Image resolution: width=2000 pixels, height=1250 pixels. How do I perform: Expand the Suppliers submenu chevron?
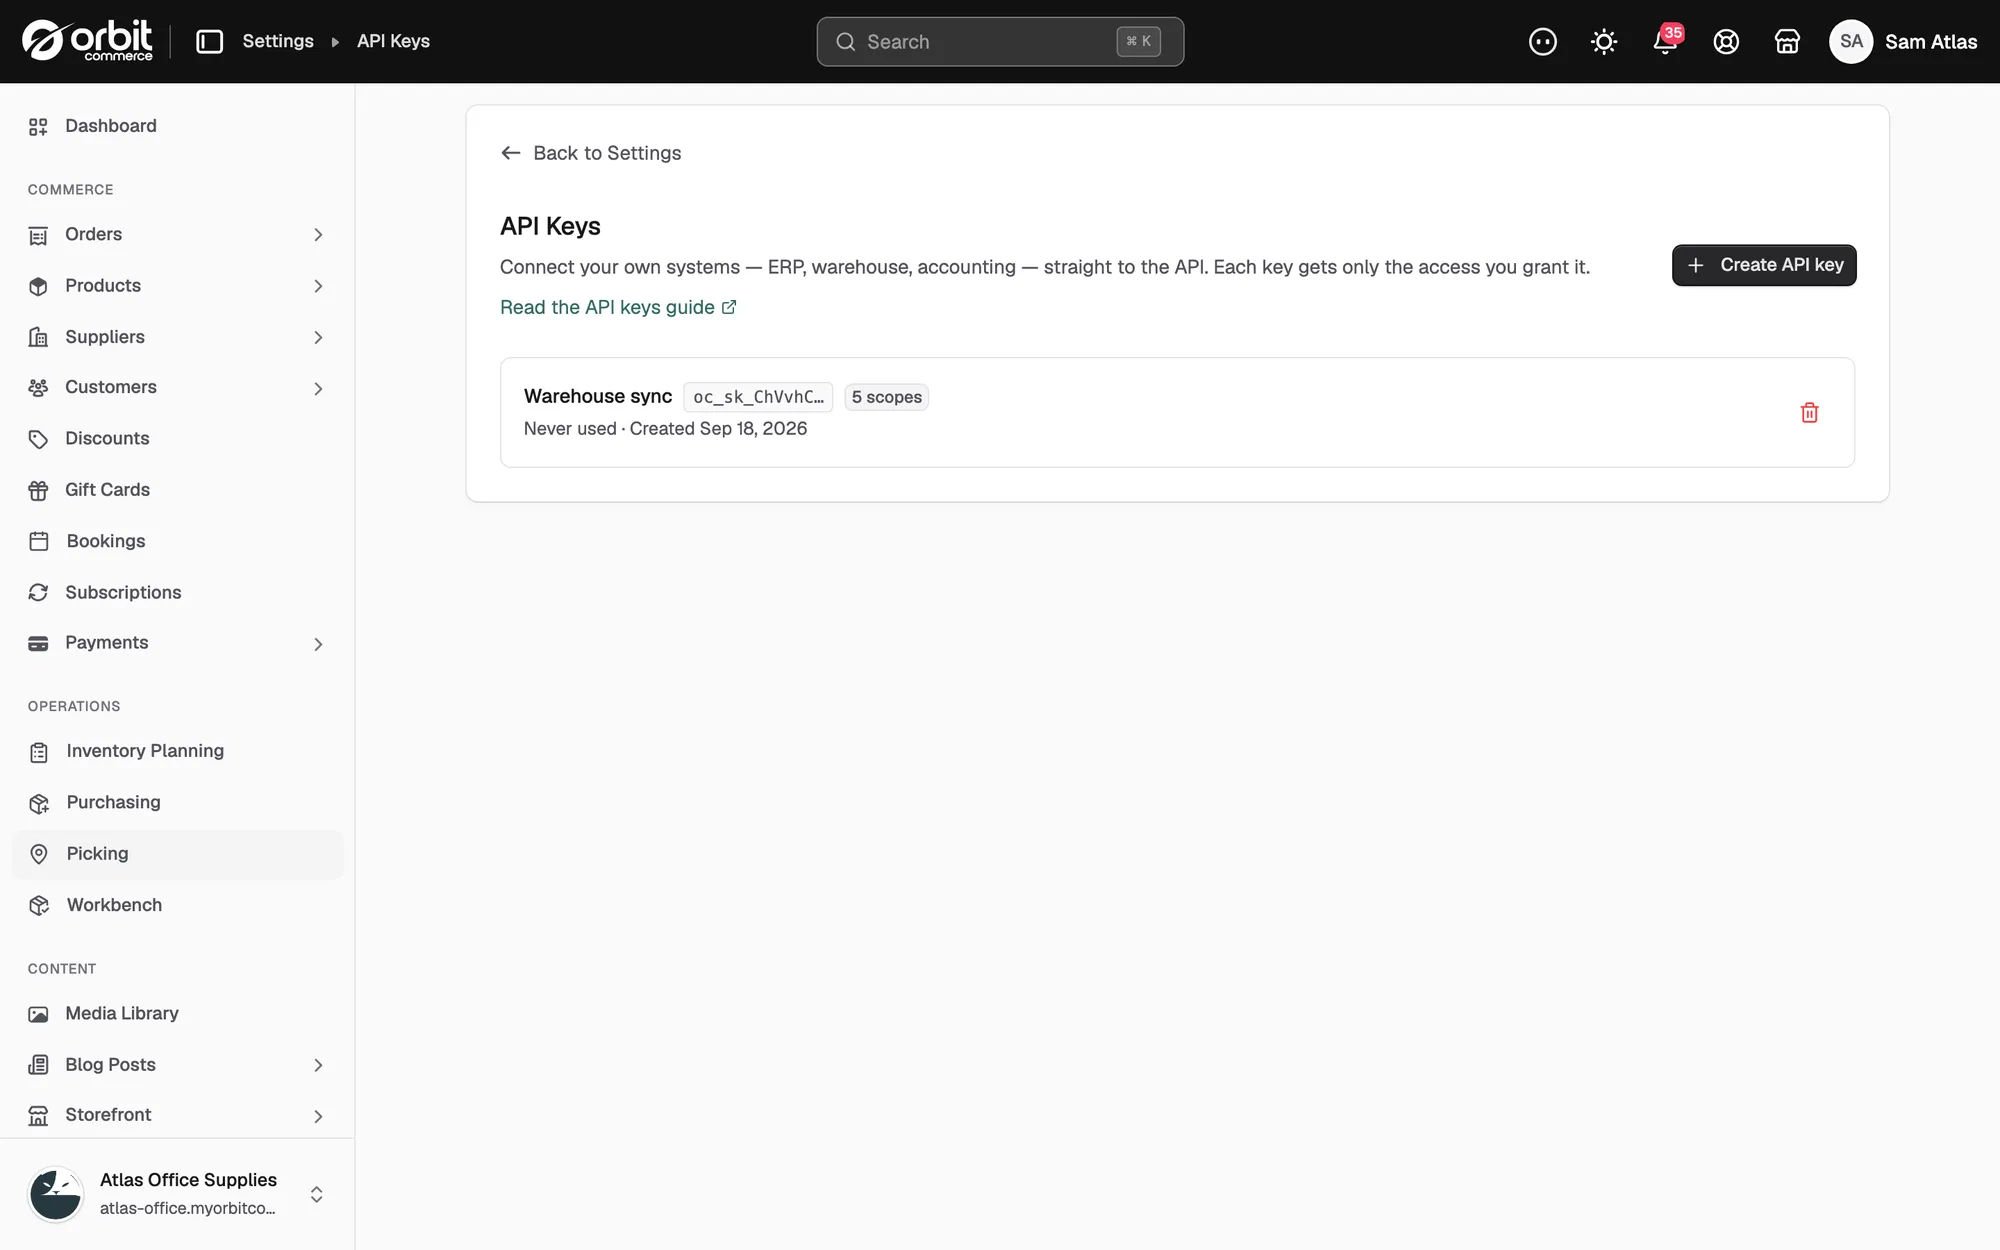pyautogui.click(x=318, y=338)
